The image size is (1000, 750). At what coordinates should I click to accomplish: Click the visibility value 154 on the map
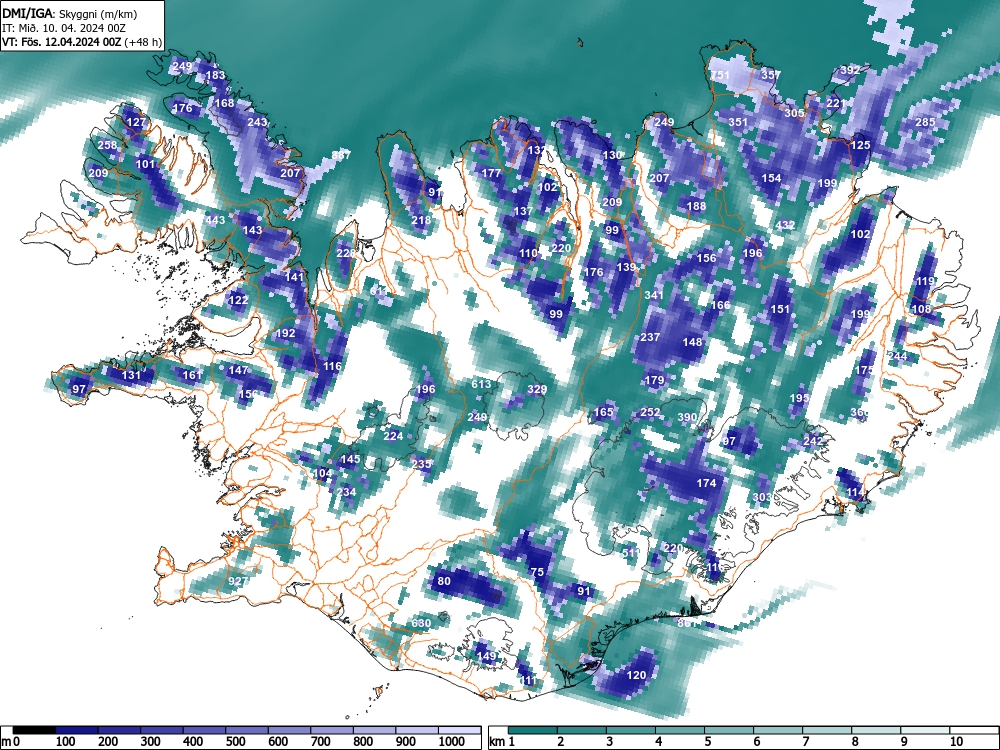coord(771,178)
